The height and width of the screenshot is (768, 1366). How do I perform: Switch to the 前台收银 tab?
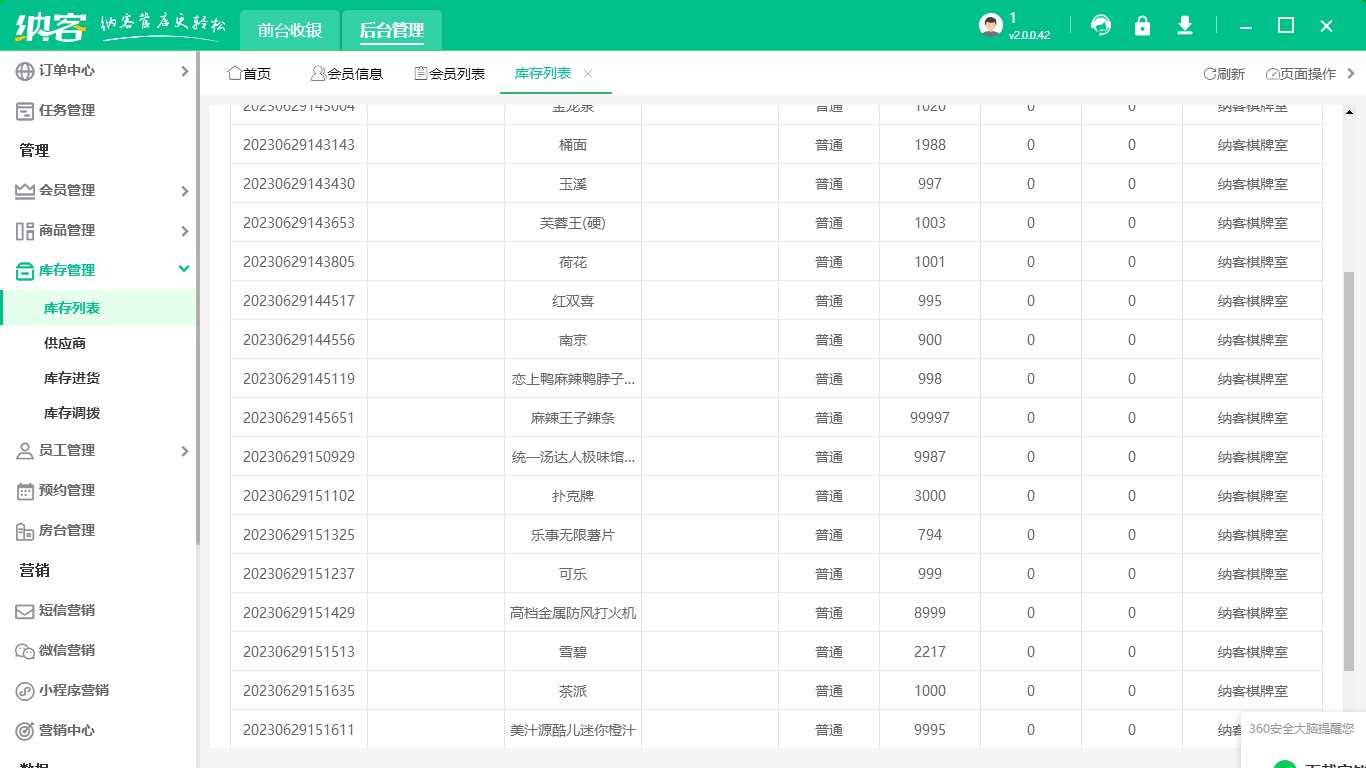pyautogui.click(x=290, y=31)
